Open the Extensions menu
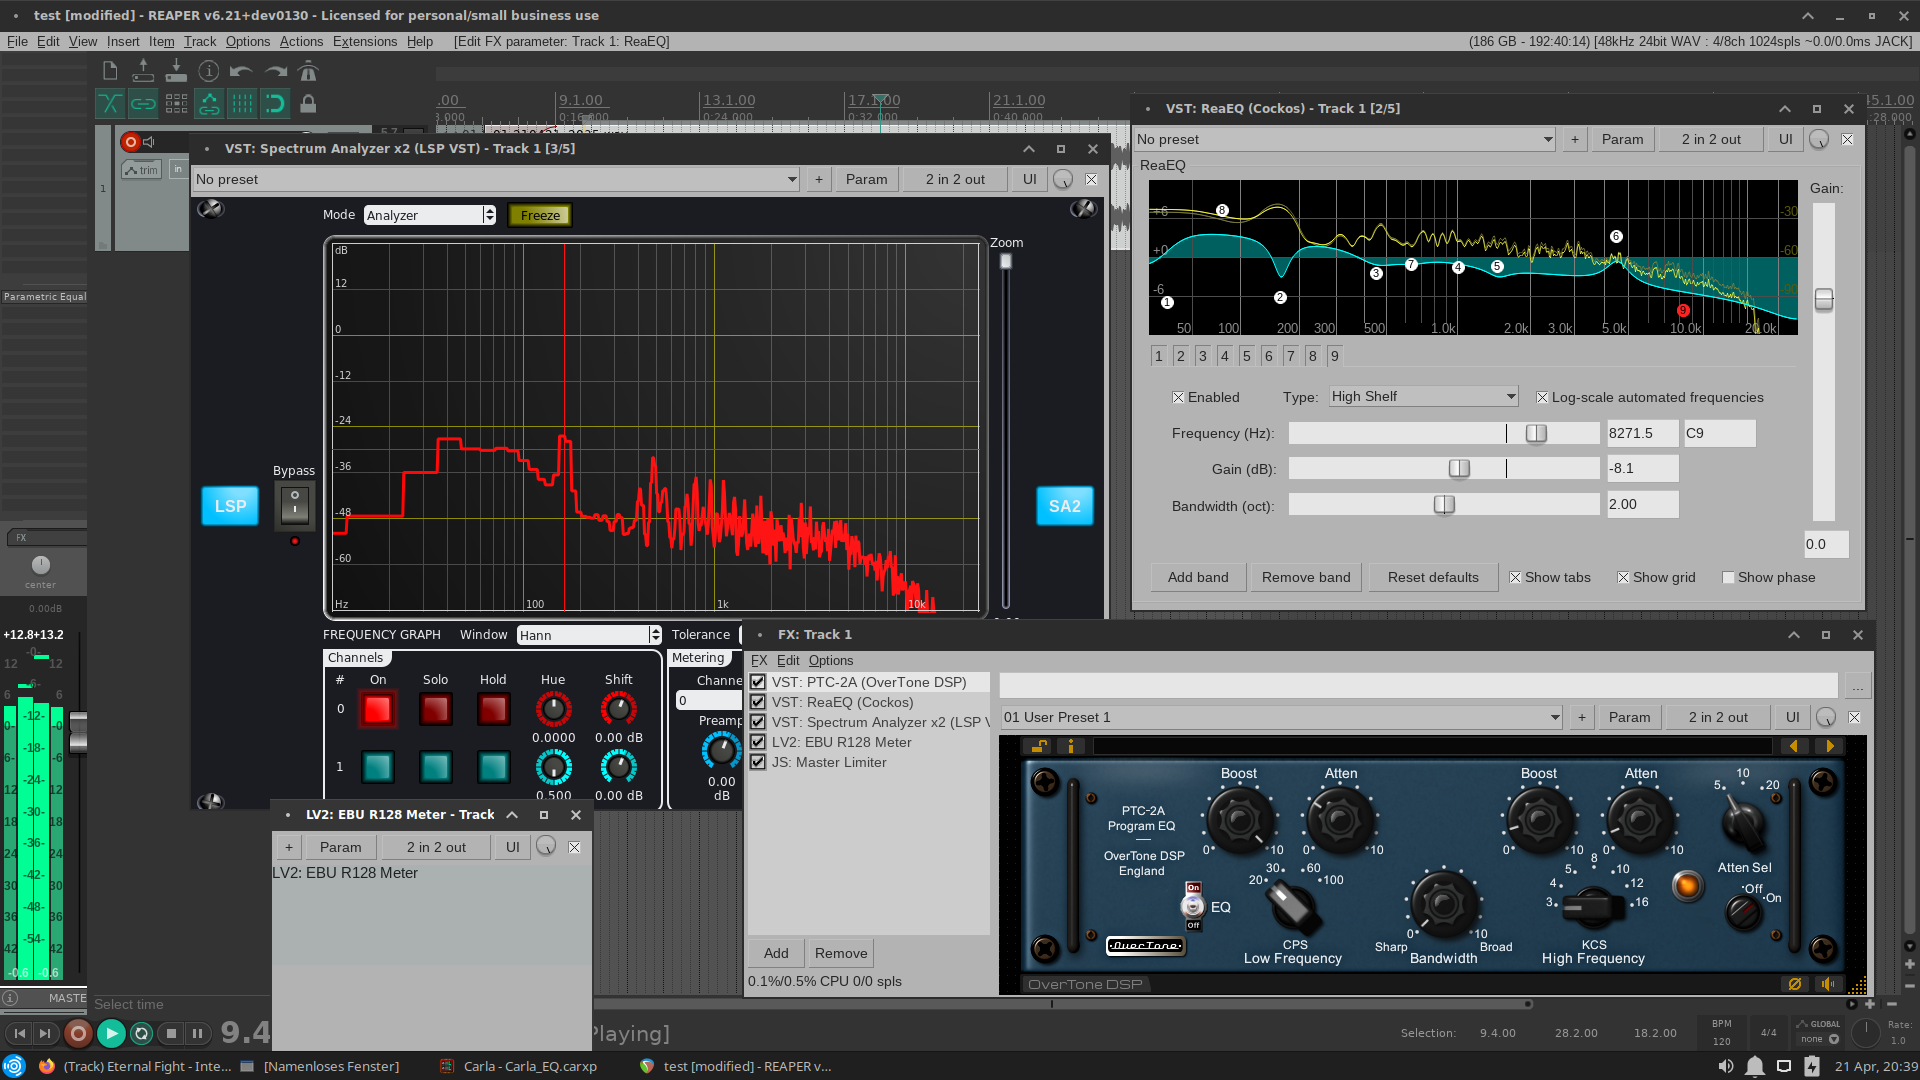The image size is (1920, 1080). pyautogui.click(x=364, y=41)
